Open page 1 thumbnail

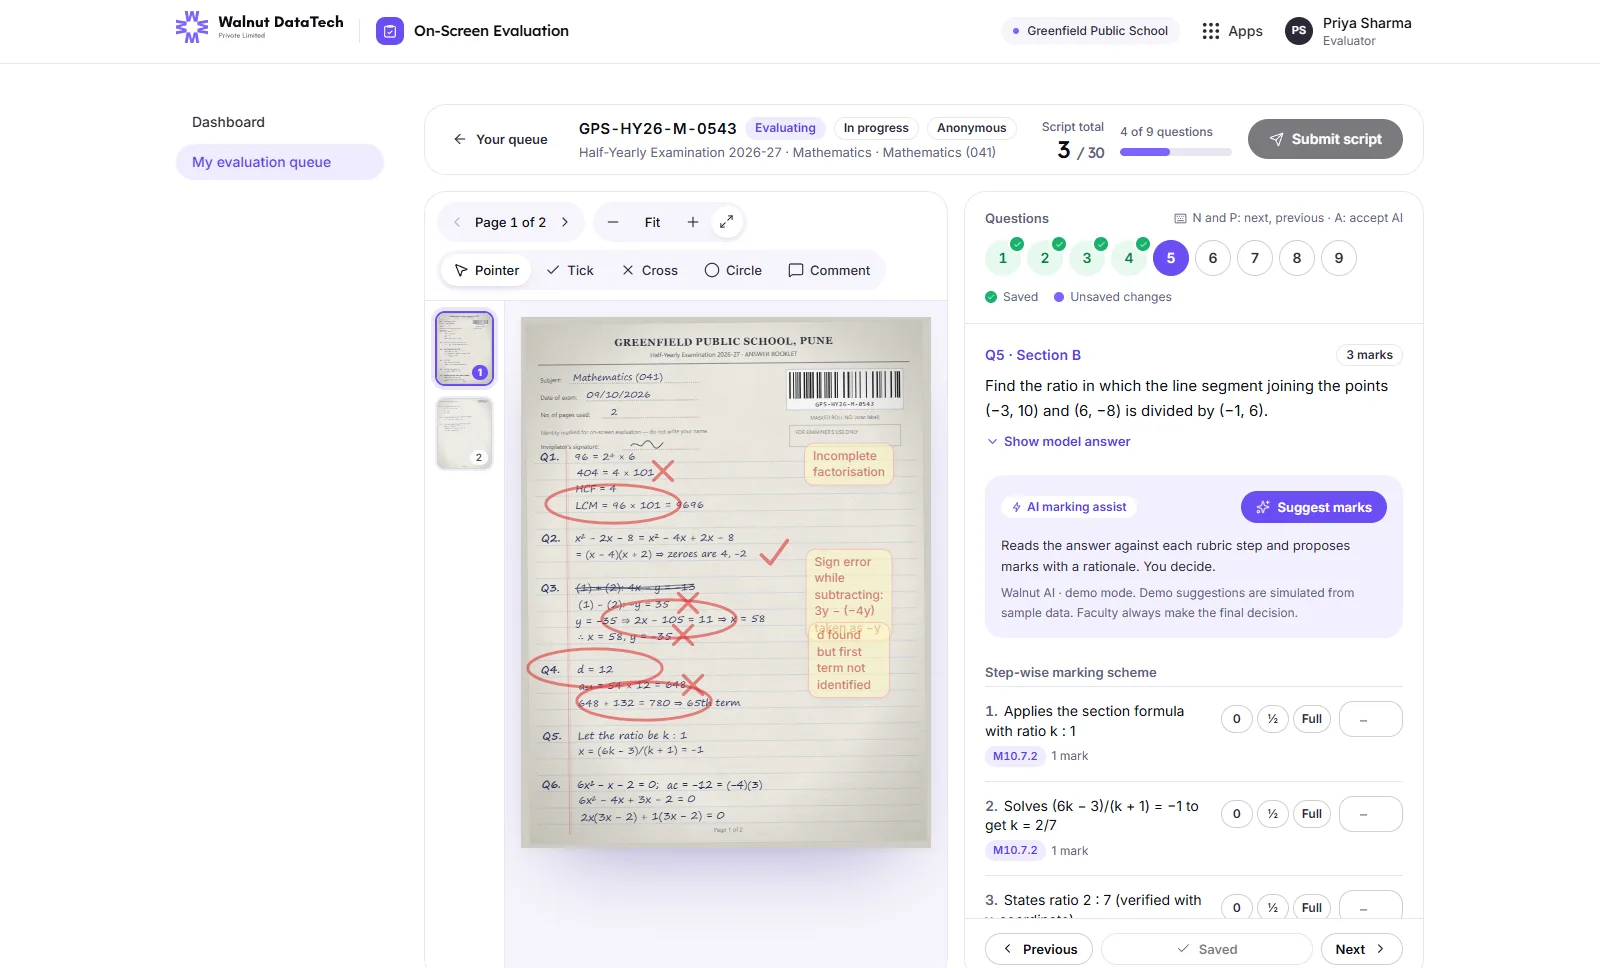click(464, 348)
